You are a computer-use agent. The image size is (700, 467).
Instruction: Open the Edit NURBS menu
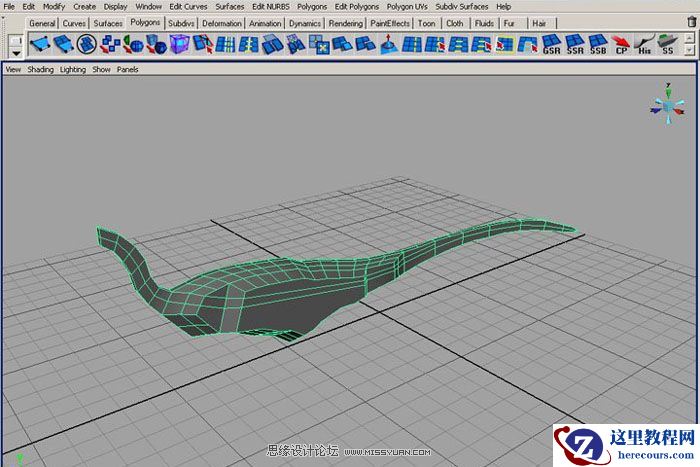(271, 7)
